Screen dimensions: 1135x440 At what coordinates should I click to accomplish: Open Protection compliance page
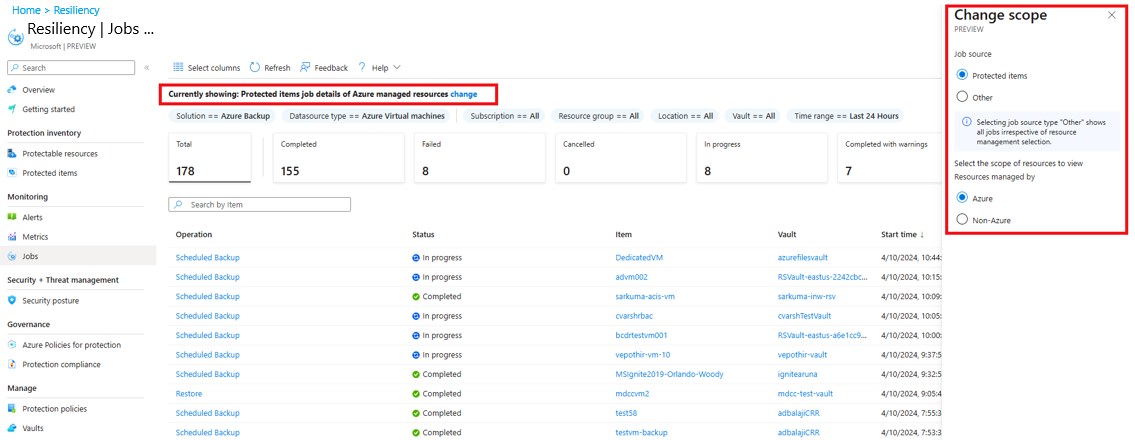point(61,364)
